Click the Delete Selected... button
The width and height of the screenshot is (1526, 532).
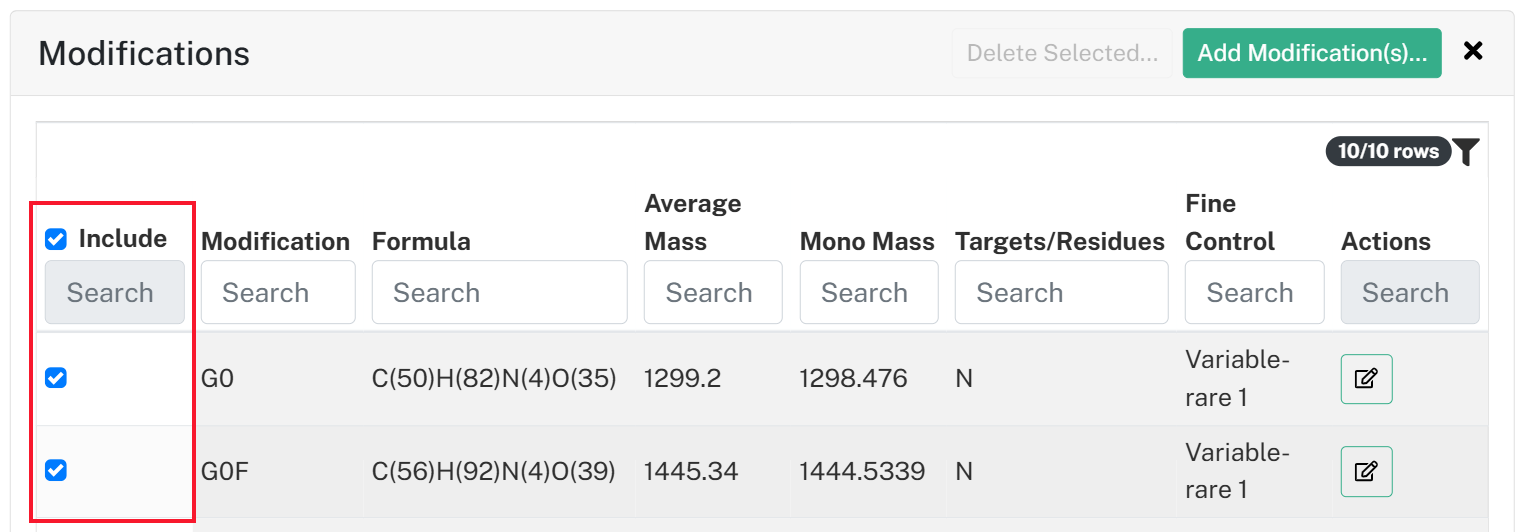pos(1062,53)
